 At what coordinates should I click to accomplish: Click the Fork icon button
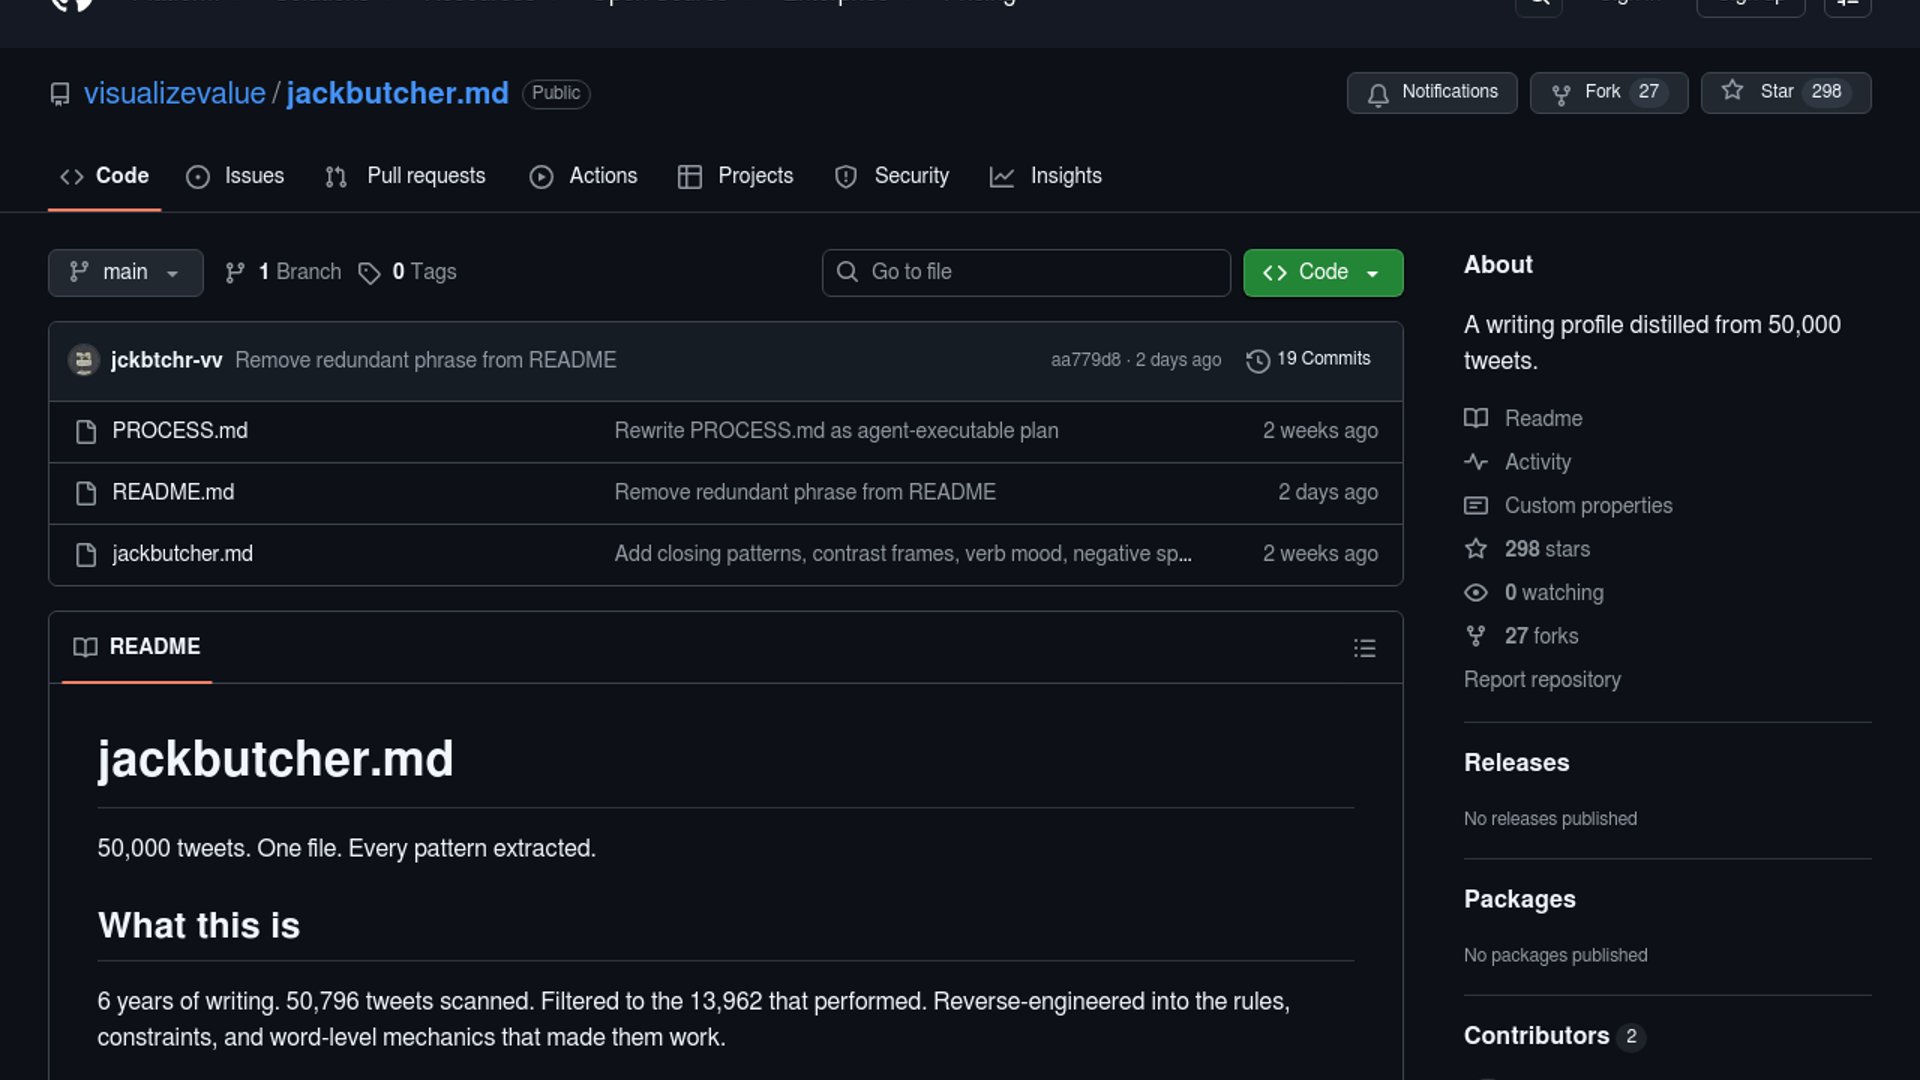1560,94
